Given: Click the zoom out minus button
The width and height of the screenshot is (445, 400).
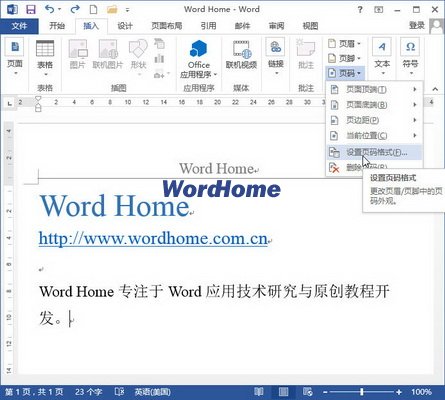Looking at the screenshot, I should pyautogui.click(x=325, y=392).
